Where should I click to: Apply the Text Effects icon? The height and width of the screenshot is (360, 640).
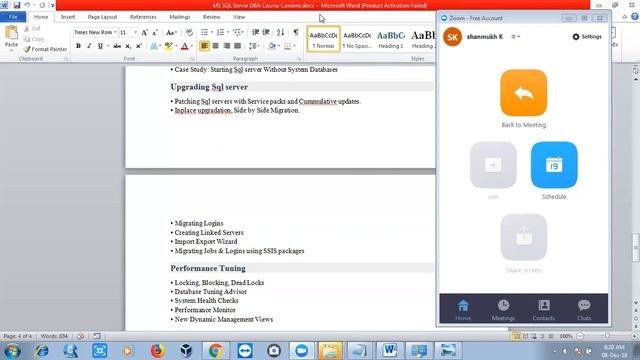[x=154, y=46]
